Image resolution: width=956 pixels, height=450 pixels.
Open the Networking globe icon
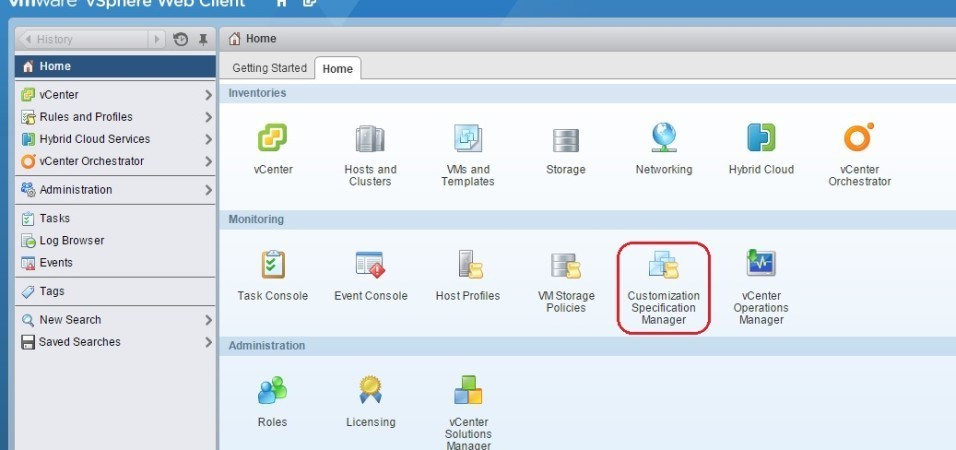(663, 138)
